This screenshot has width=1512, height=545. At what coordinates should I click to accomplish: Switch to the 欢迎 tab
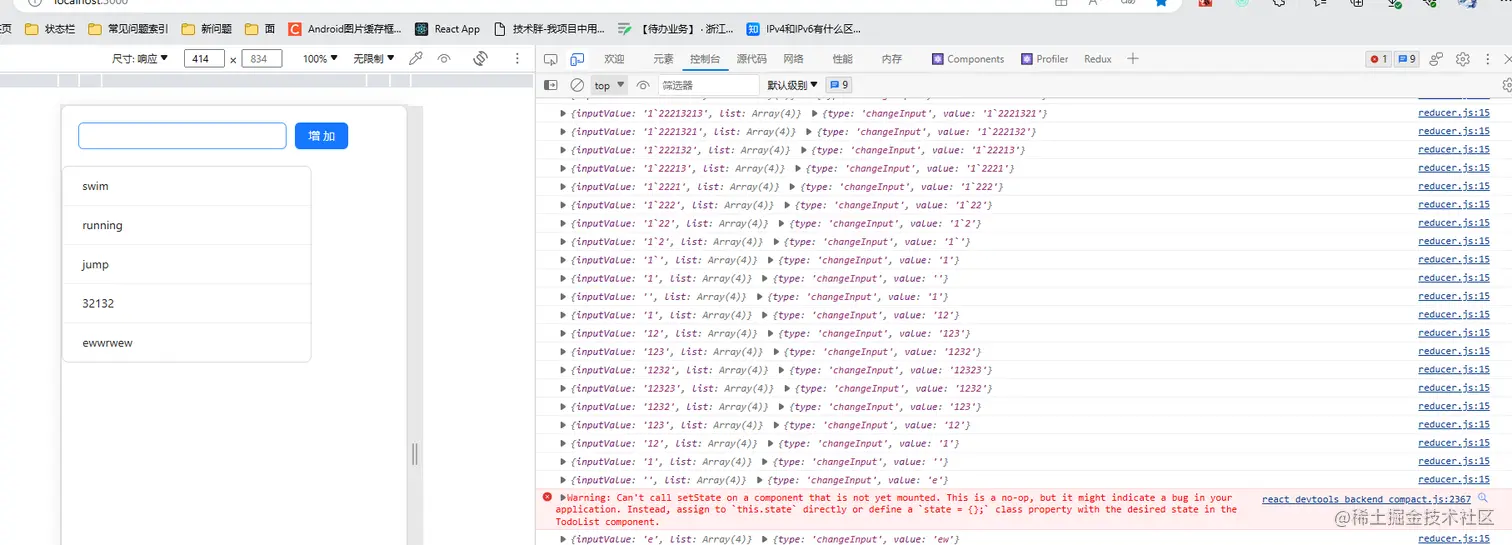click(x=614, y=59)
